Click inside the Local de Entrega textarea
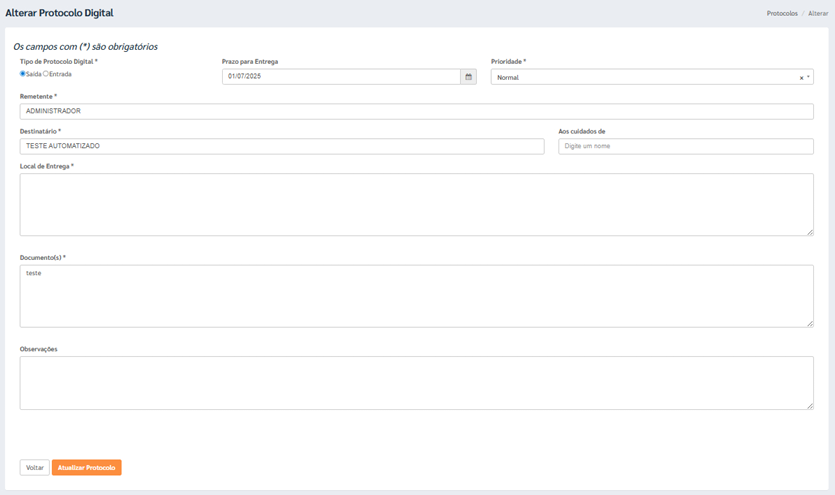 click(x=416, y=205)
